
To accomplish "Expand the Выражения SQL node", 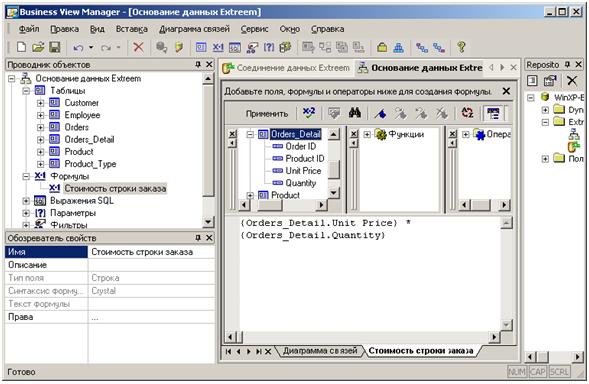I will 26,201.
